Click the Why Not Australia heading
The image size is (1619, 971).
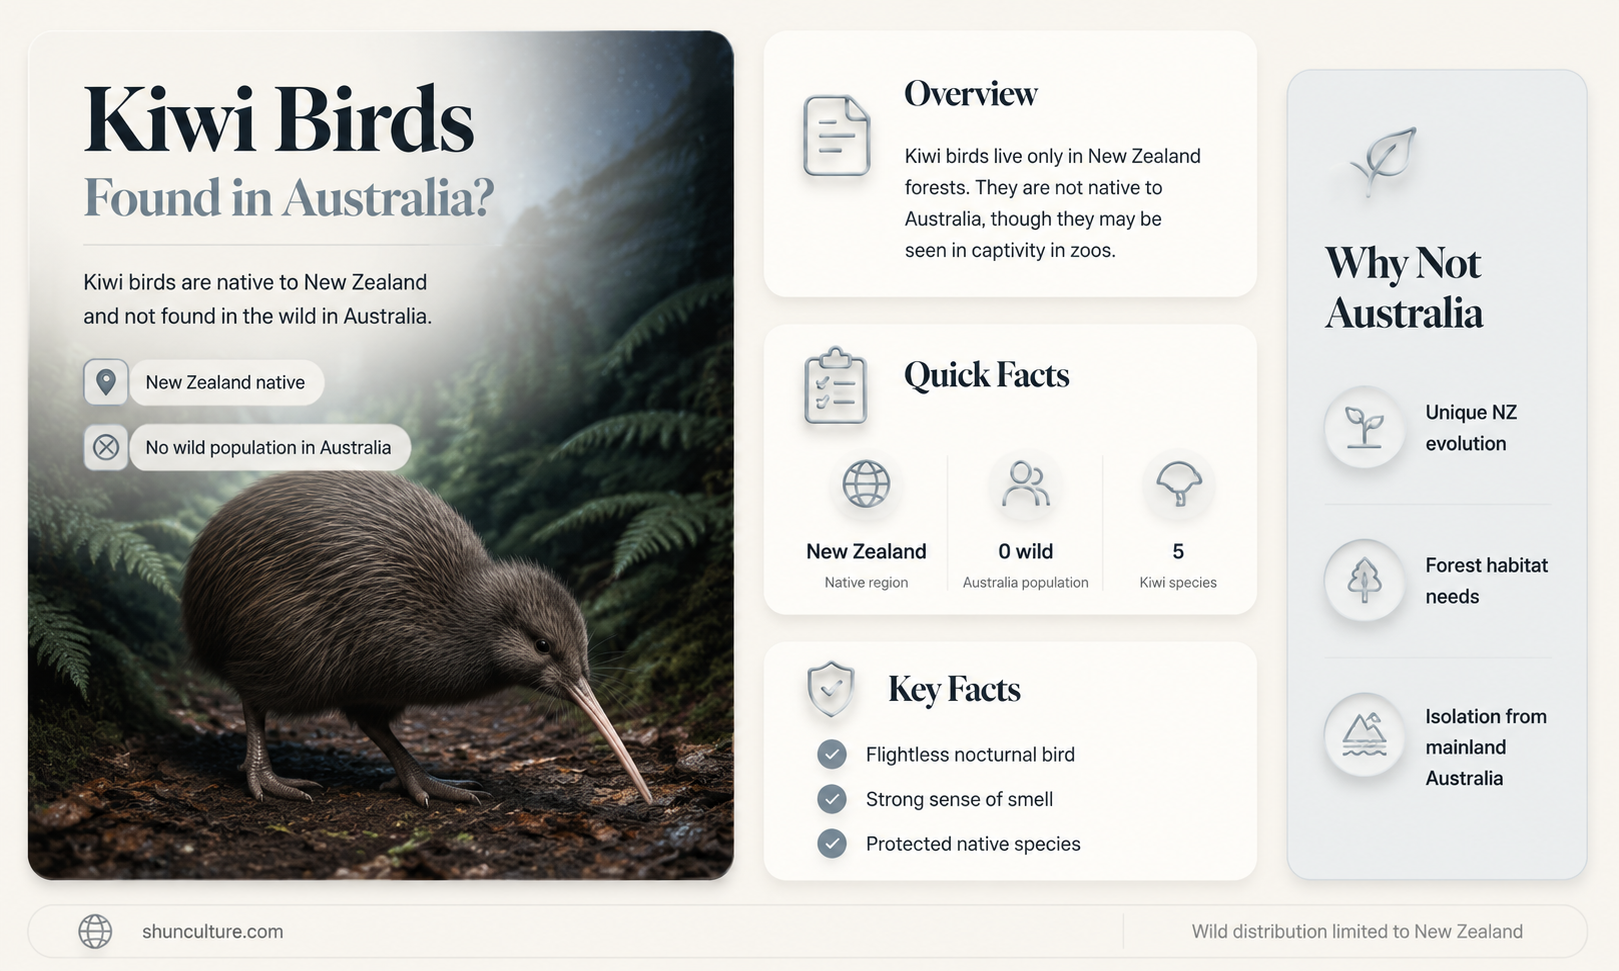click(1404, 288)
